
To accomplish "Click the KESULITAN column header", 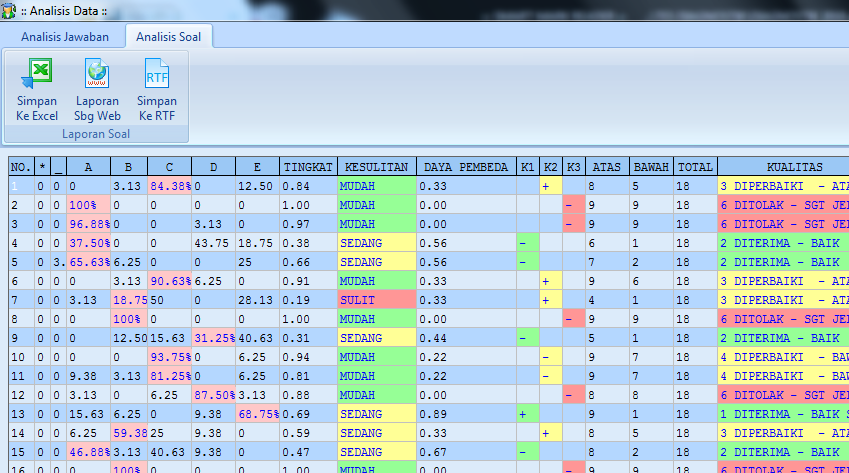I will 377,167.
